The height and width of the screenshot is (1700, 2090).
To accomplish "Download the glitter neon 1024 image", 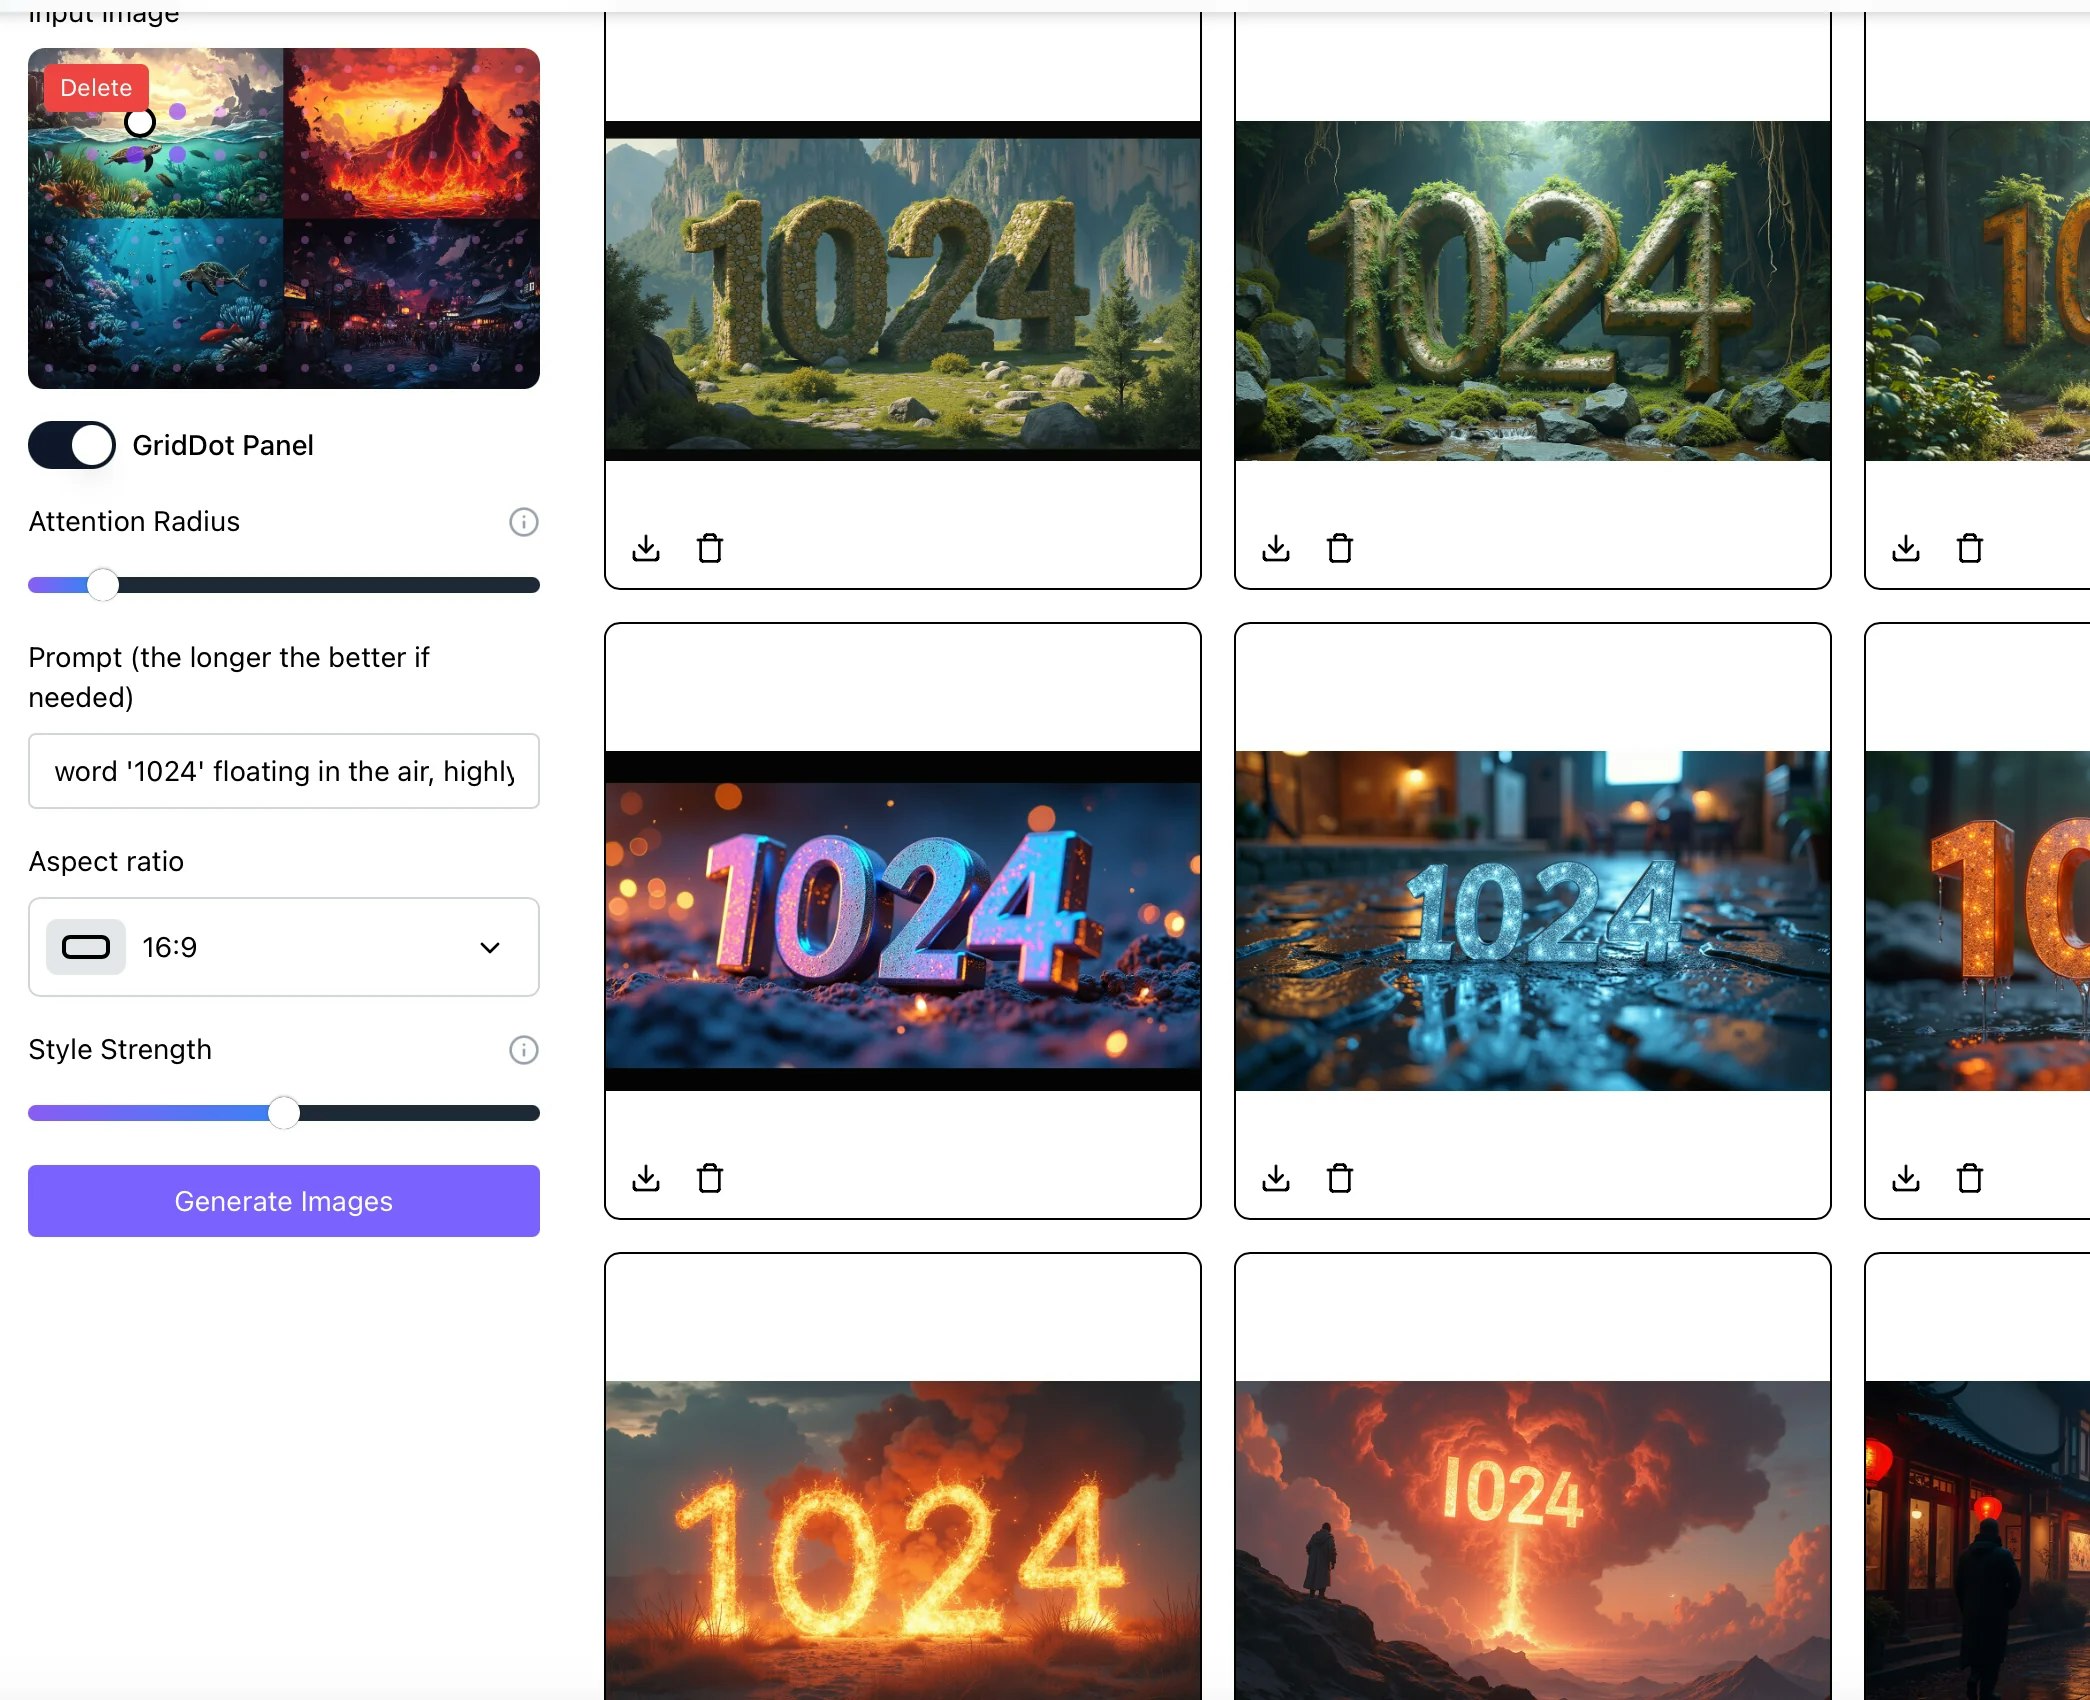I will 646,1178.
